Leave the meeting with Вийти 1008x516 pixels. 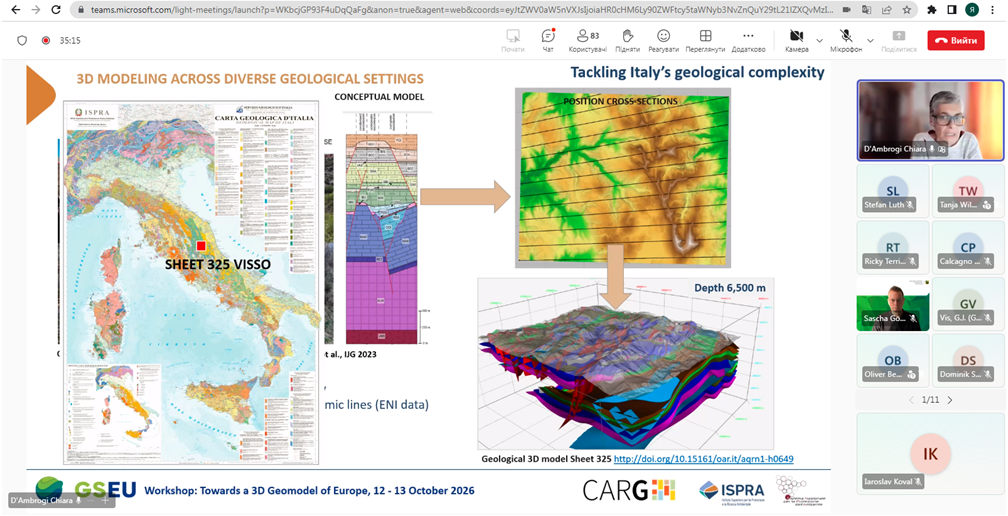[956, 40]
